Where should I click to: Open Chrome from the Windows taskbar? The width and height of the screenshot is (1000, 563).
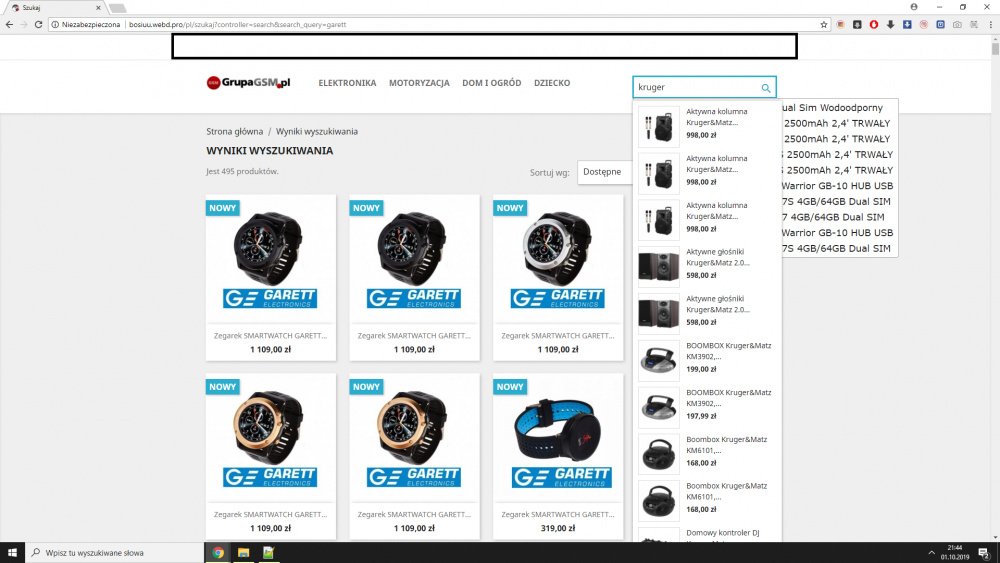[x=218, y=553]
